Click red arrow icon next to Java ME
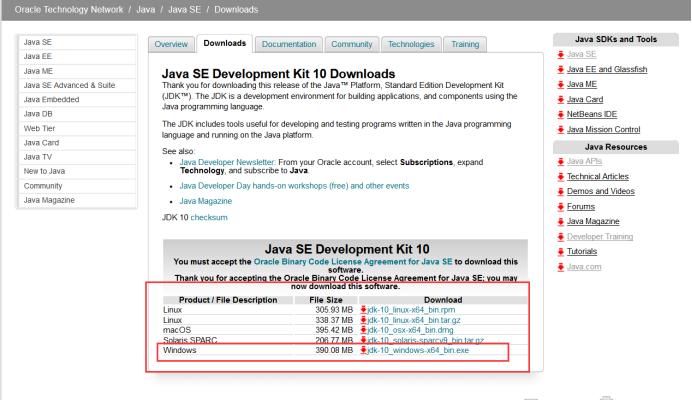 (560, 84)
